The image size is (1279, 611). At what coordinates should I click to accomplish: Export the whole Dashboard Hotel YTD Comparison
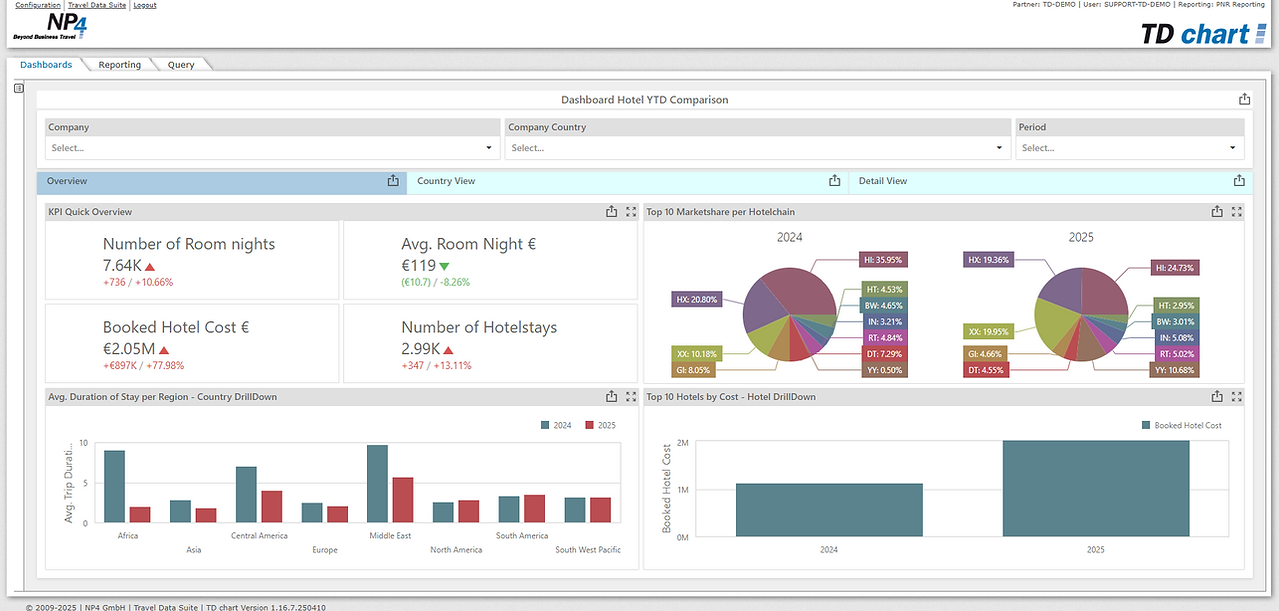(x=1244, y=99)
